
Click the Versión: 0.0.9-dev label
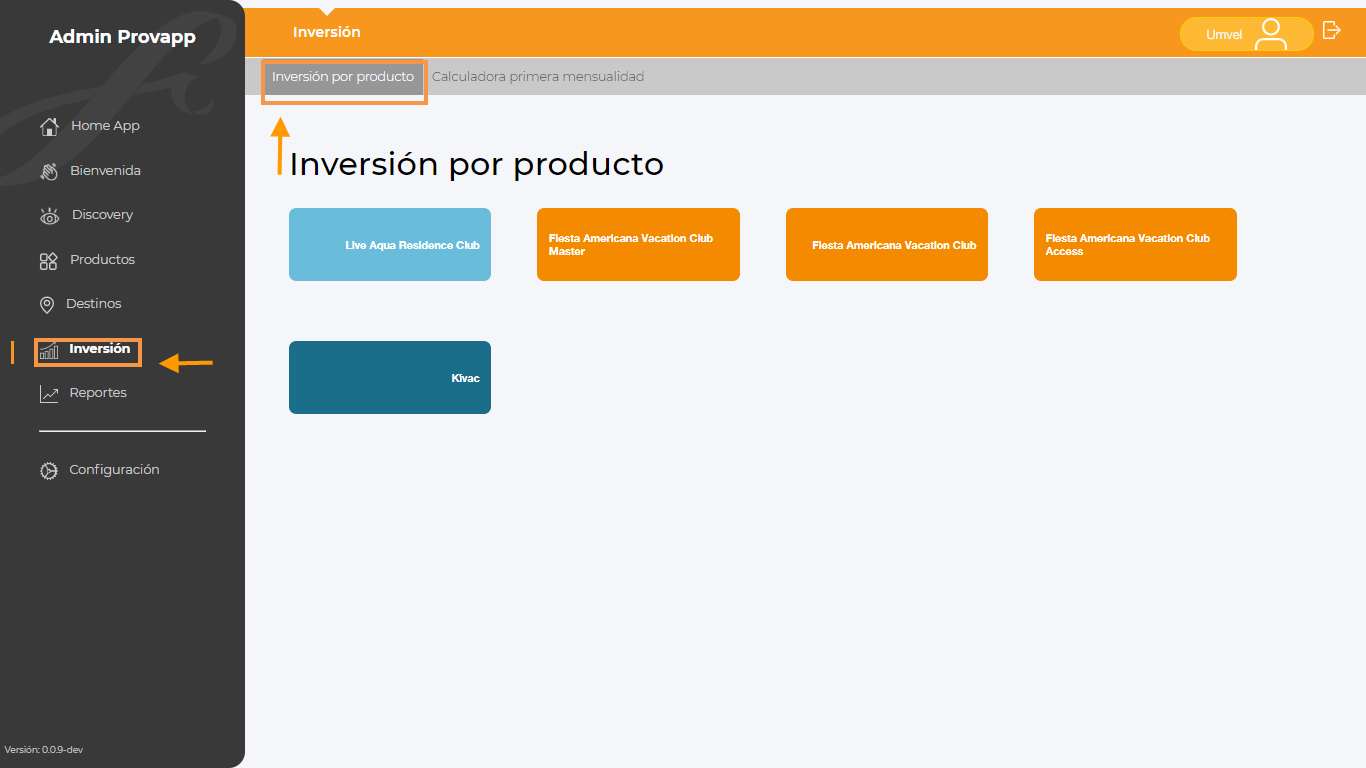click(44, 750)
